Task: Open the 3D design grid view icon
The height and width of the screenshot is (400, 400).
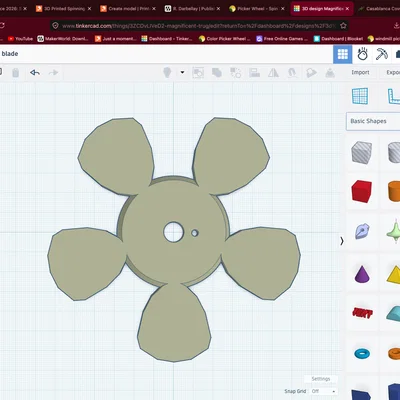Action: click(x=343, y=54)
